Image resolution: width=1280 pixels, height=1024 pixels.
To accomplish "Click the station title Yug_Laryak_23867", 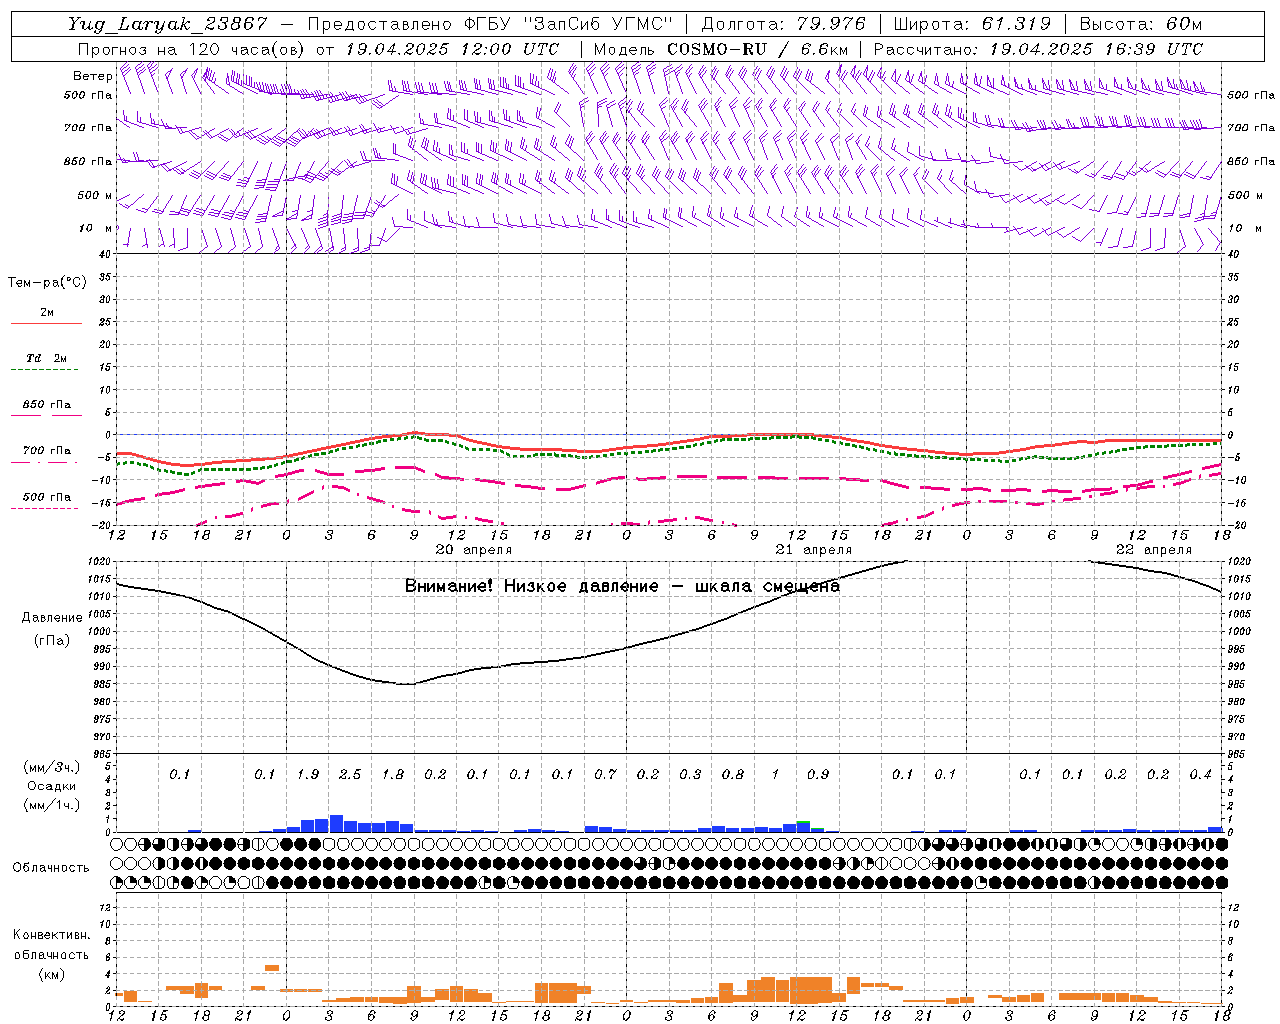I will click(168, 25).
